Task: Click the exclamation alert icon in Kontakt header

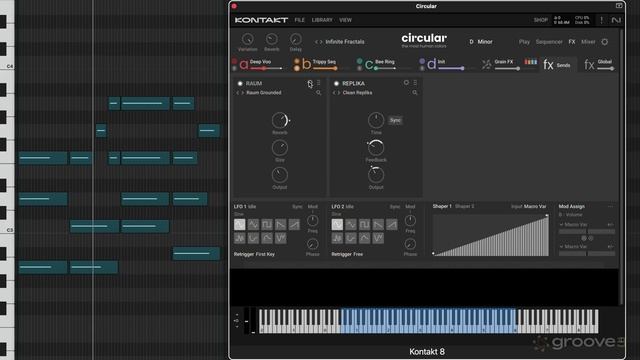Action: pyautogui.click(x=601, y=20)
